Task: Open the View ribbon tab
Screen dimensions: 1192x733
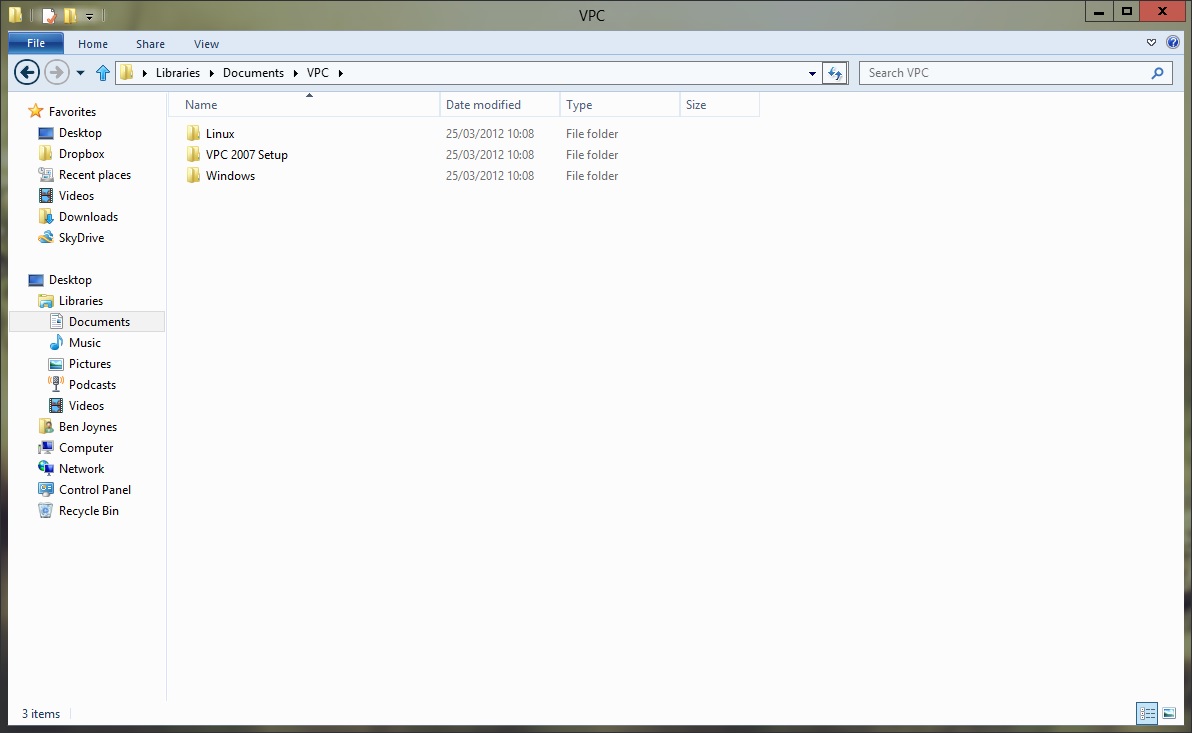Action: click(x=206, y=44)
